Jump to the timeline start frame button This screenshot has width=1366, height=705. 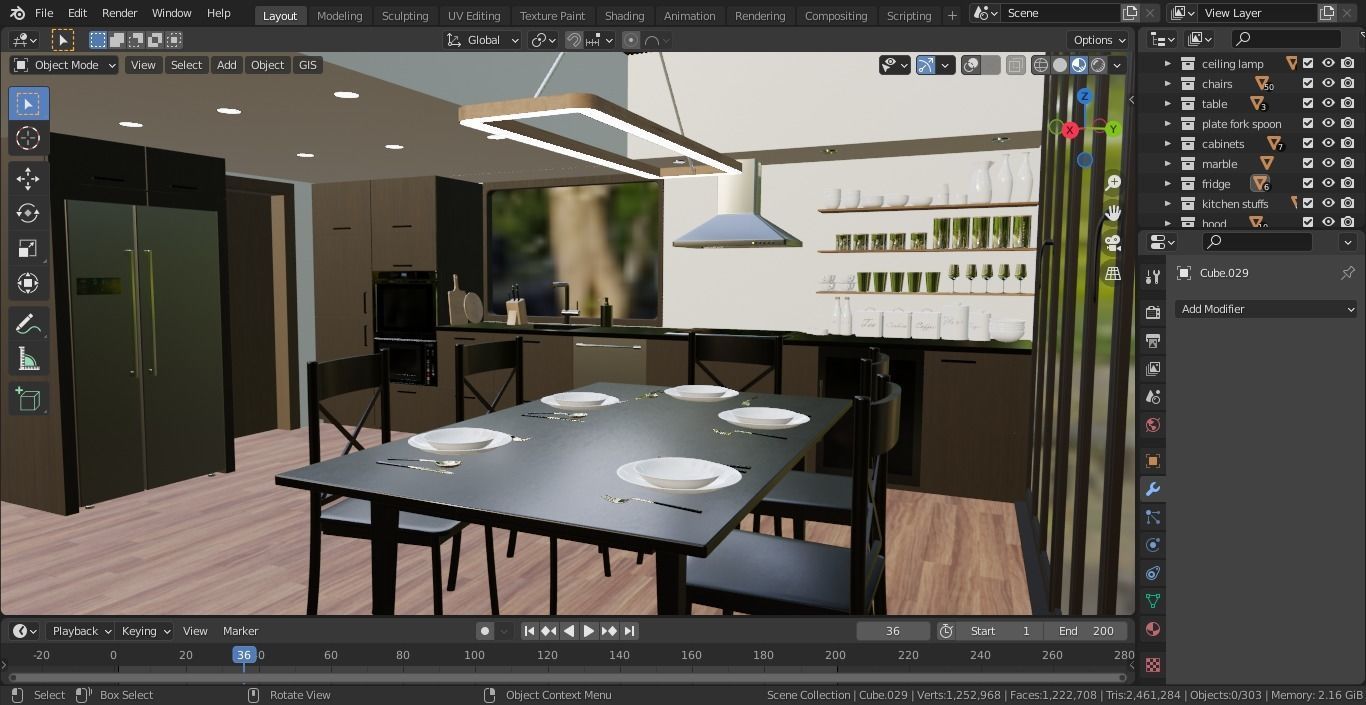[x=529, y=631]
